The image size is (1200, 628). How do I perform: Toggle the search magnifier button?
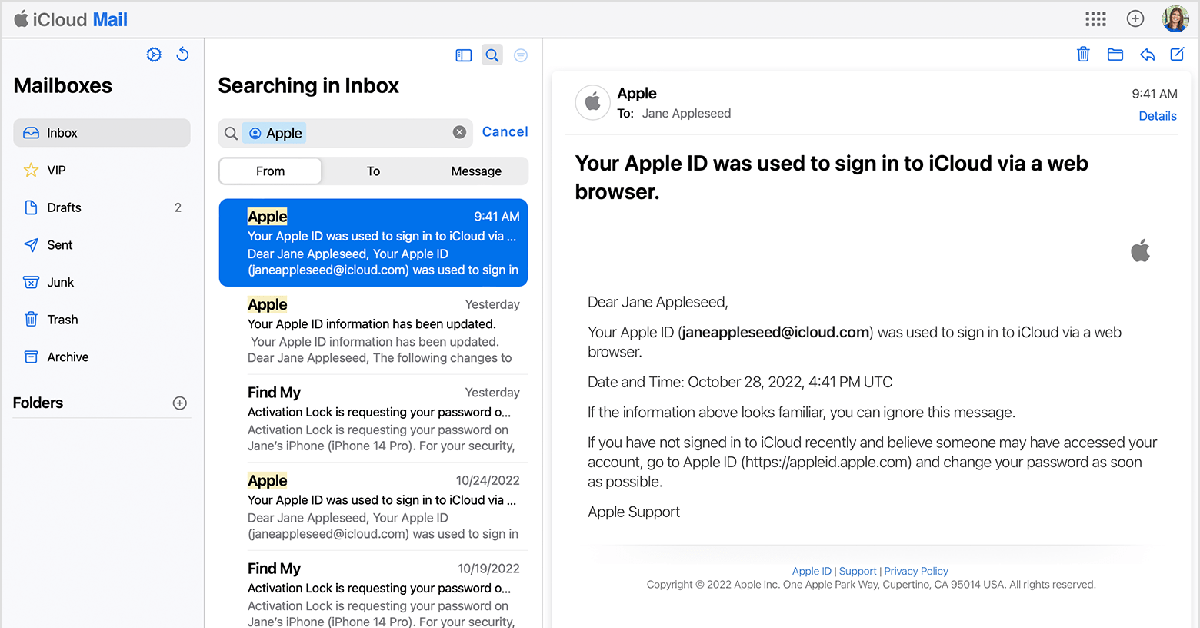491,56
